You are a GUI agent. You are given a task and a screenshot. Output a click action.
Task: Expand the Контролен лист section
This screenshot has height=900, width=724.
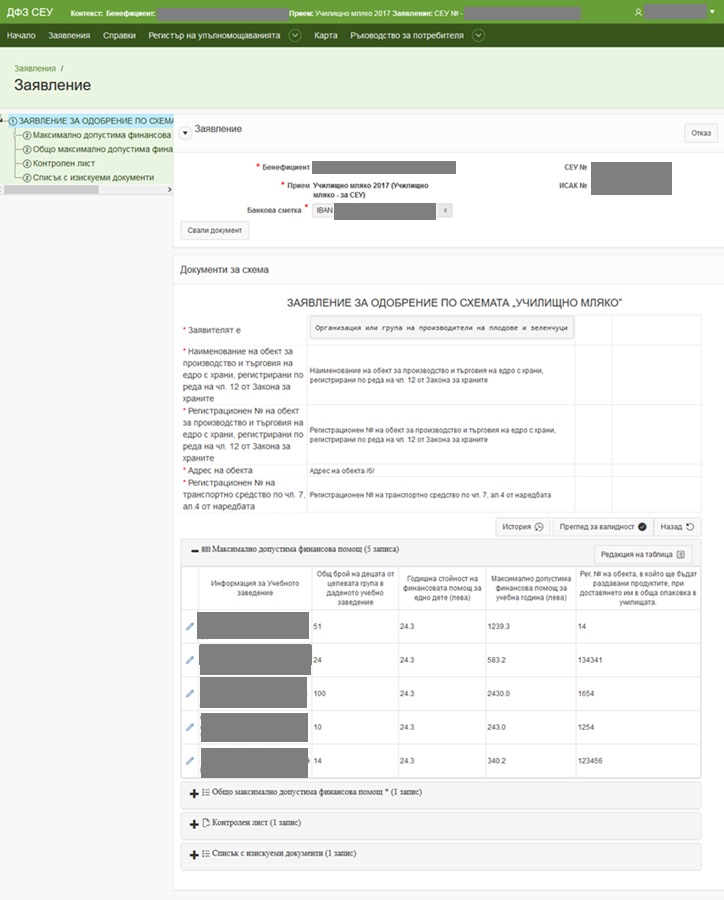[194, 824]
